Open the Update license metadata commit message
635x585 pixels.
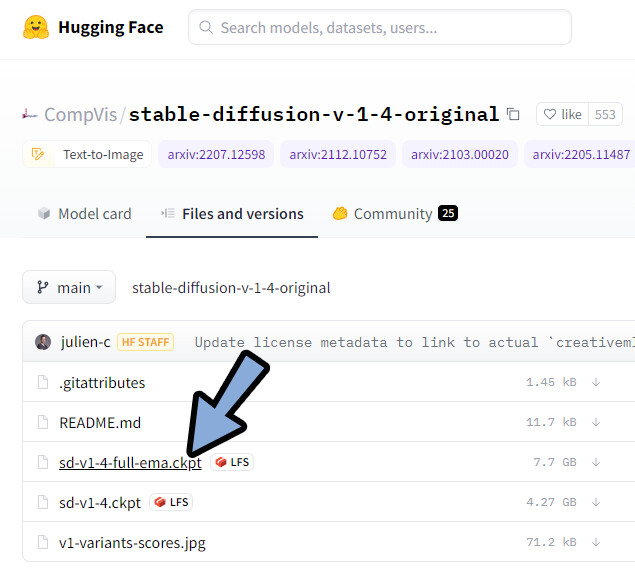415,342
